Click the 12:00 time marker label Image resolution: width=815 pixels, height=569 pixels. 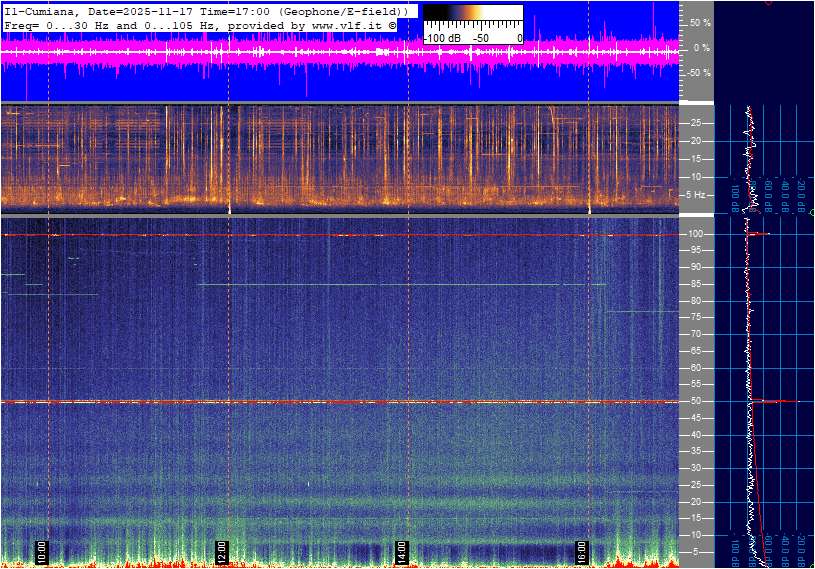click(221, 551)
